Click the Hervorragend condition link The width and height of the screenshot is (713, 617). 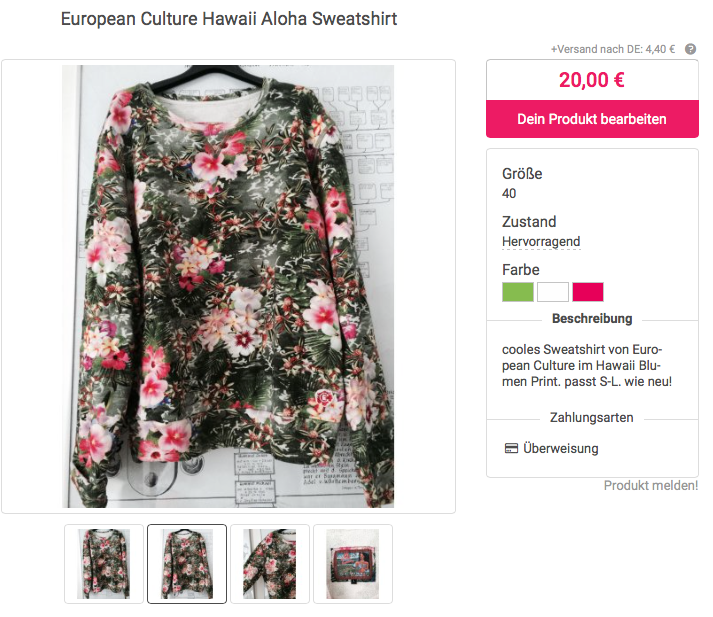pyautogui.click(x=541, y=241)
